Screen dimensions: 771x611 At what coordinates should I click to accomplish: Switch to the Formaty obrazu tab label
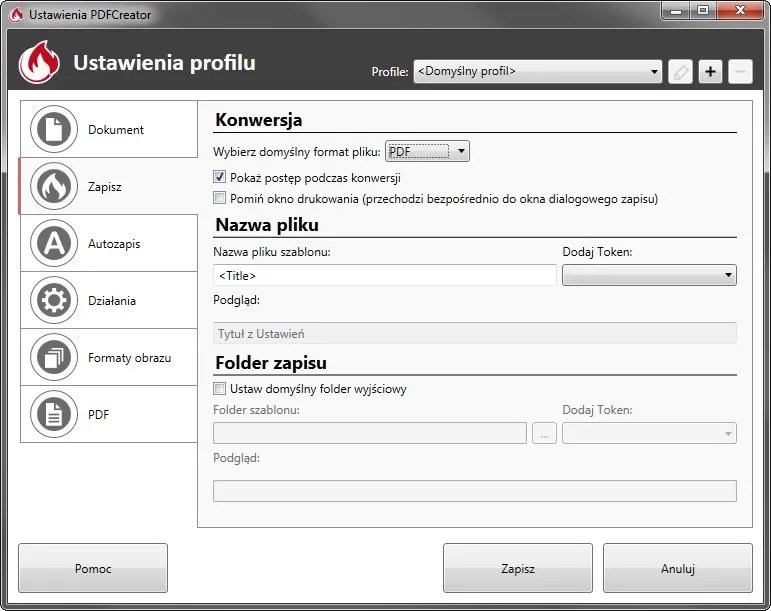(129, 357)
